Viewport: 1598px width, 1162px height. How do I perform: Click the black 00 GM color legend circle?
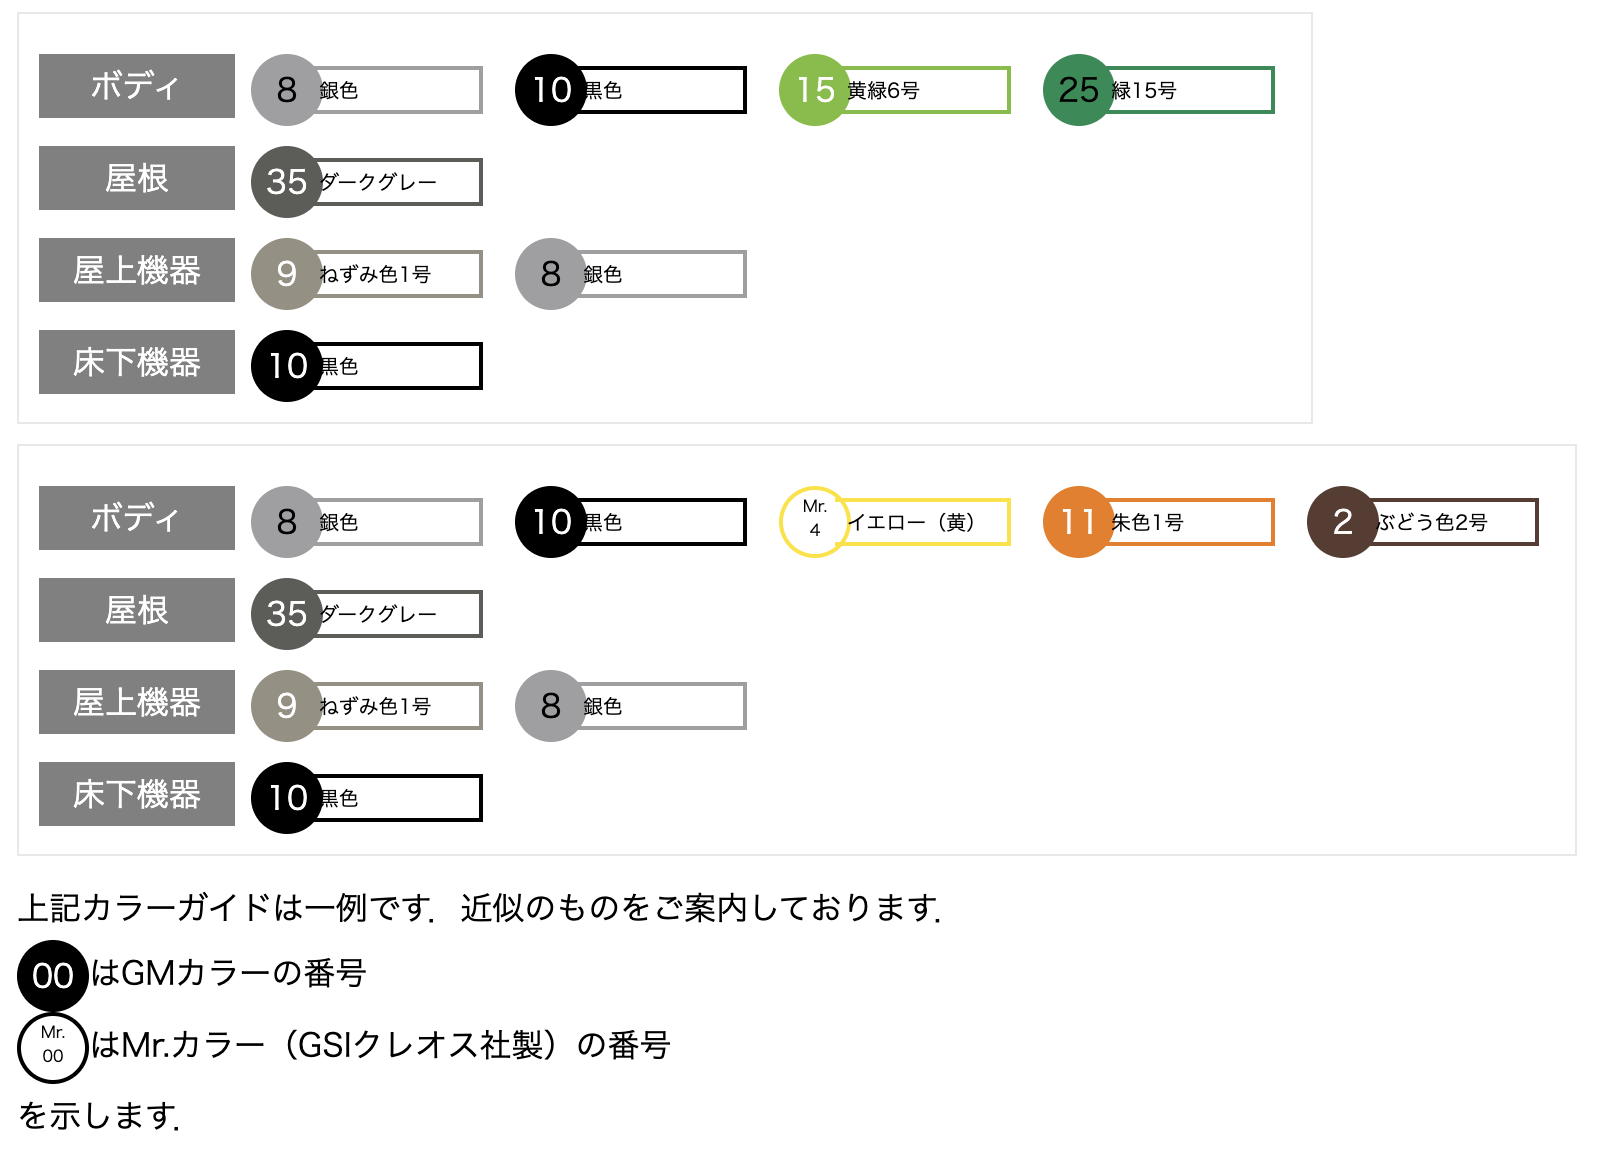[x=53, y=975]
